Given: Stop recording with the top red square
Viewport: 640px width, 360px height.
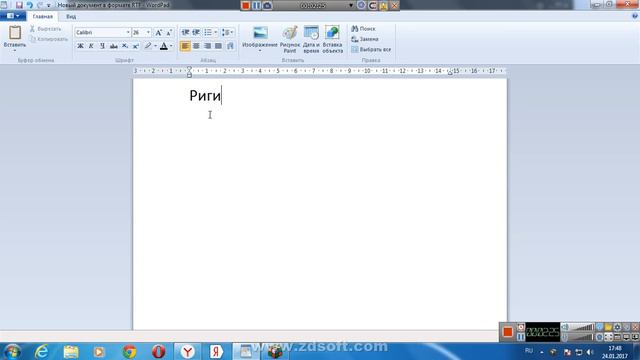Looking at the screenshot, I should pyautogui.click(x=245, y=5).
